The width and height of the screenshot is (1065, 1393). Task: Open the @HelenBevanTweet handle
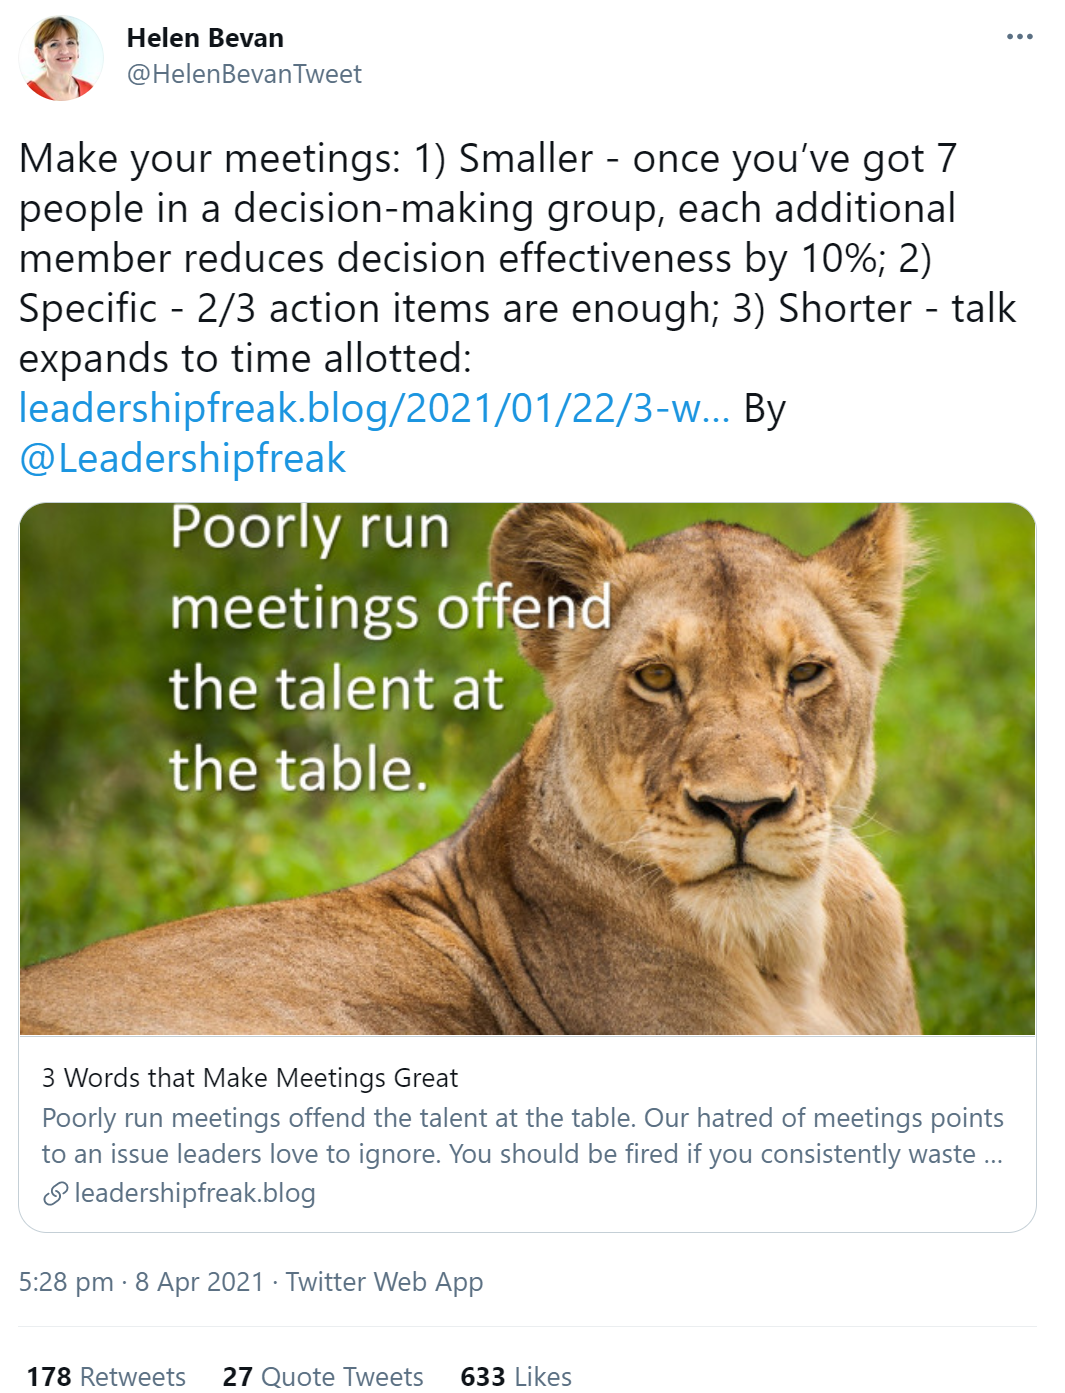[x=244, y=74]
